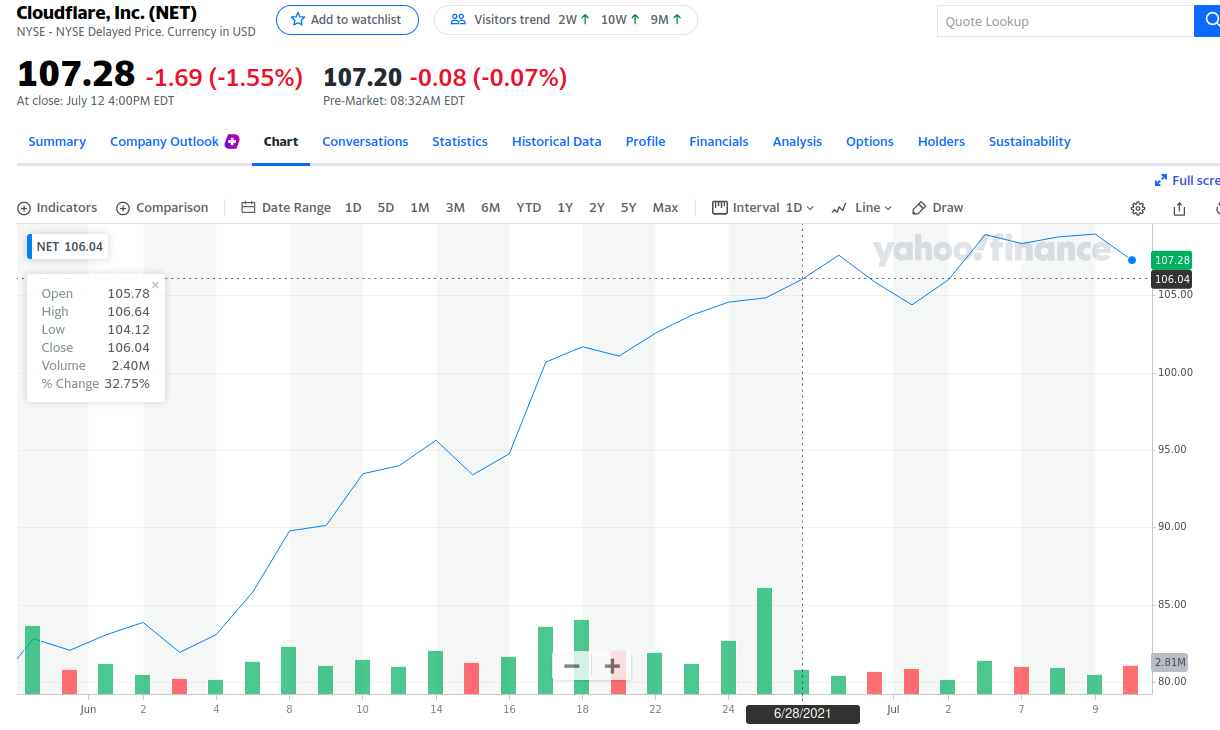Open the Analysis tab

coord(797,142)
